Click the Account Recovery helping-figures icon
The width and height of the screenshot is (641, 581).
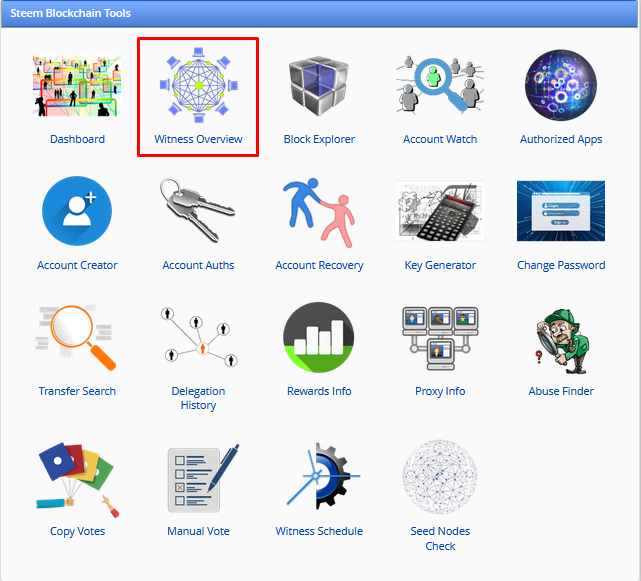[x=319, y=213]
